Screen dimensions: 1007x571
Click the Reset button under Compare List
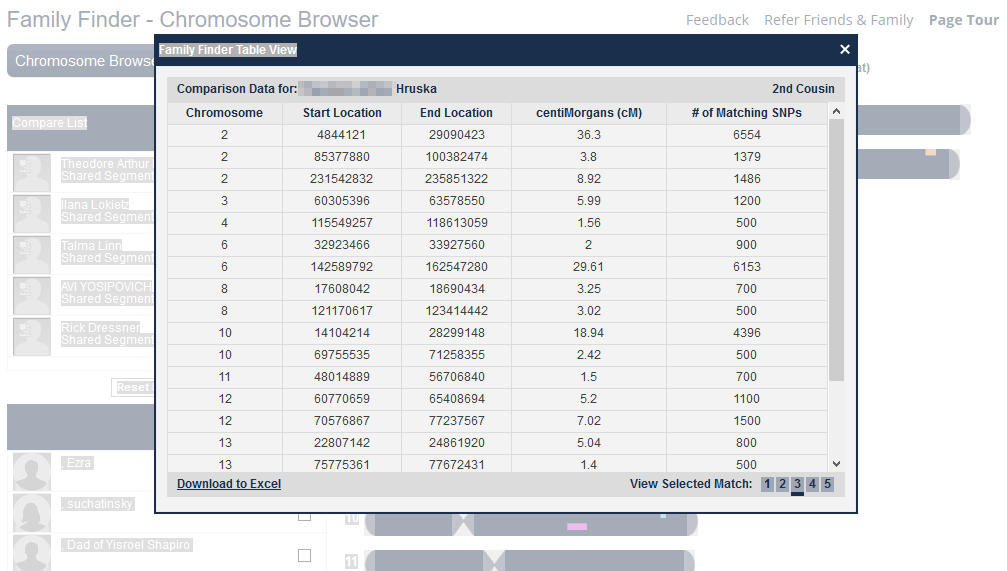click(133, 387)
